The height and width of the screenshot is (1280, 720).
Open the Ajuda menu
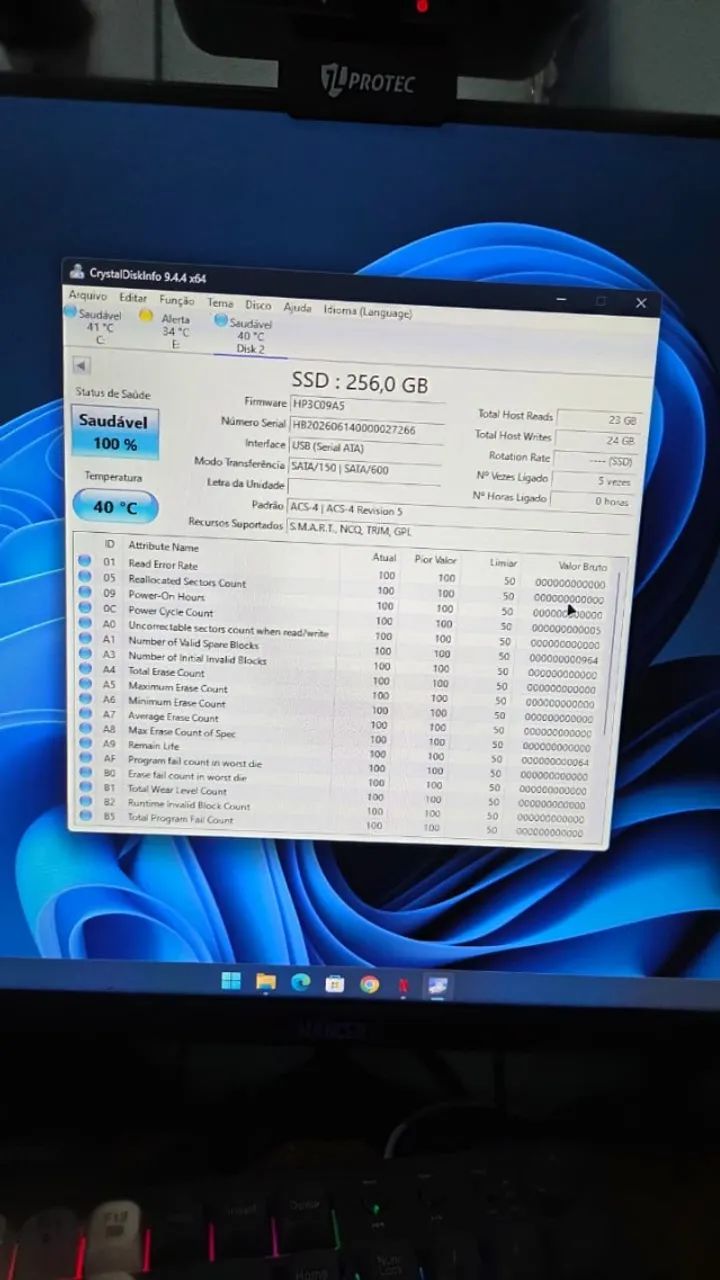(x=297, y=307)
